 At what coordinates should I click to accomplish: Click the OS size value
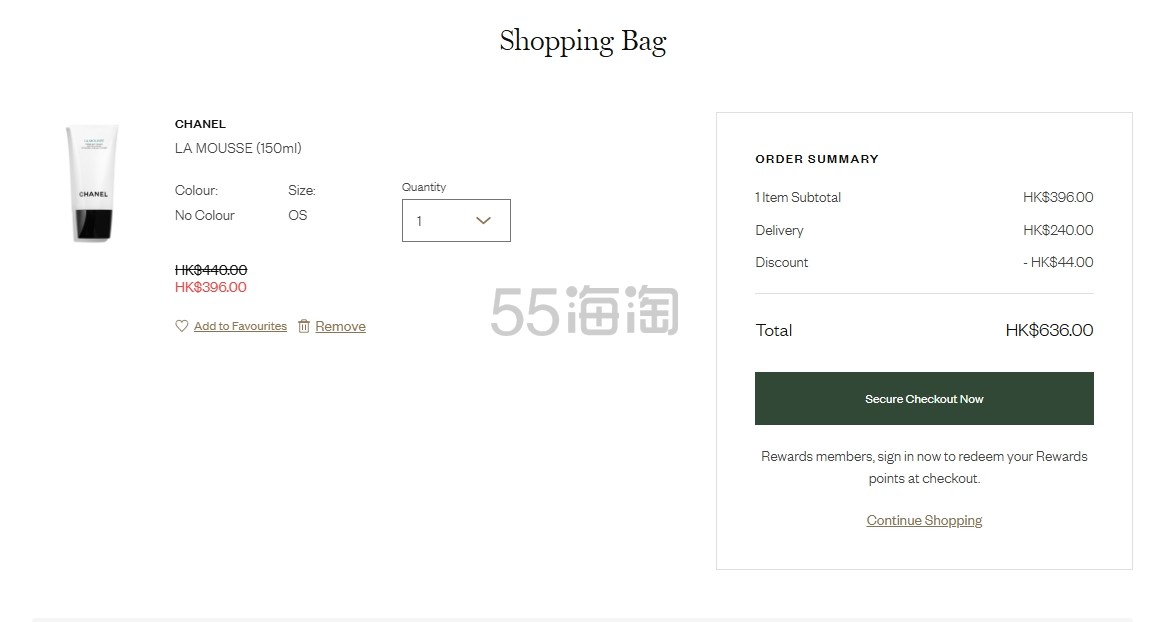(x=298, y=215)
